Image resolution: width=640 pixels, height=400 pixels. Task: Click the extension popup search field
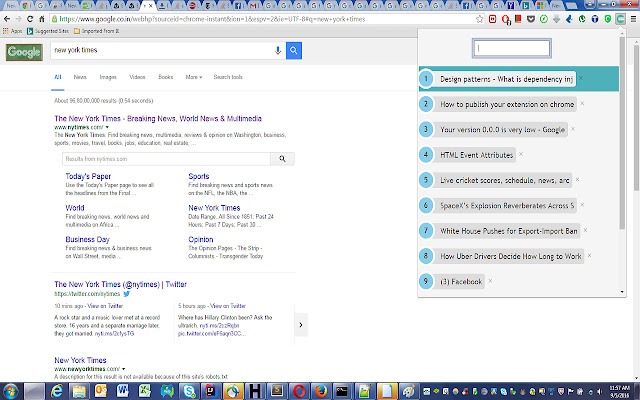point(512,47)
